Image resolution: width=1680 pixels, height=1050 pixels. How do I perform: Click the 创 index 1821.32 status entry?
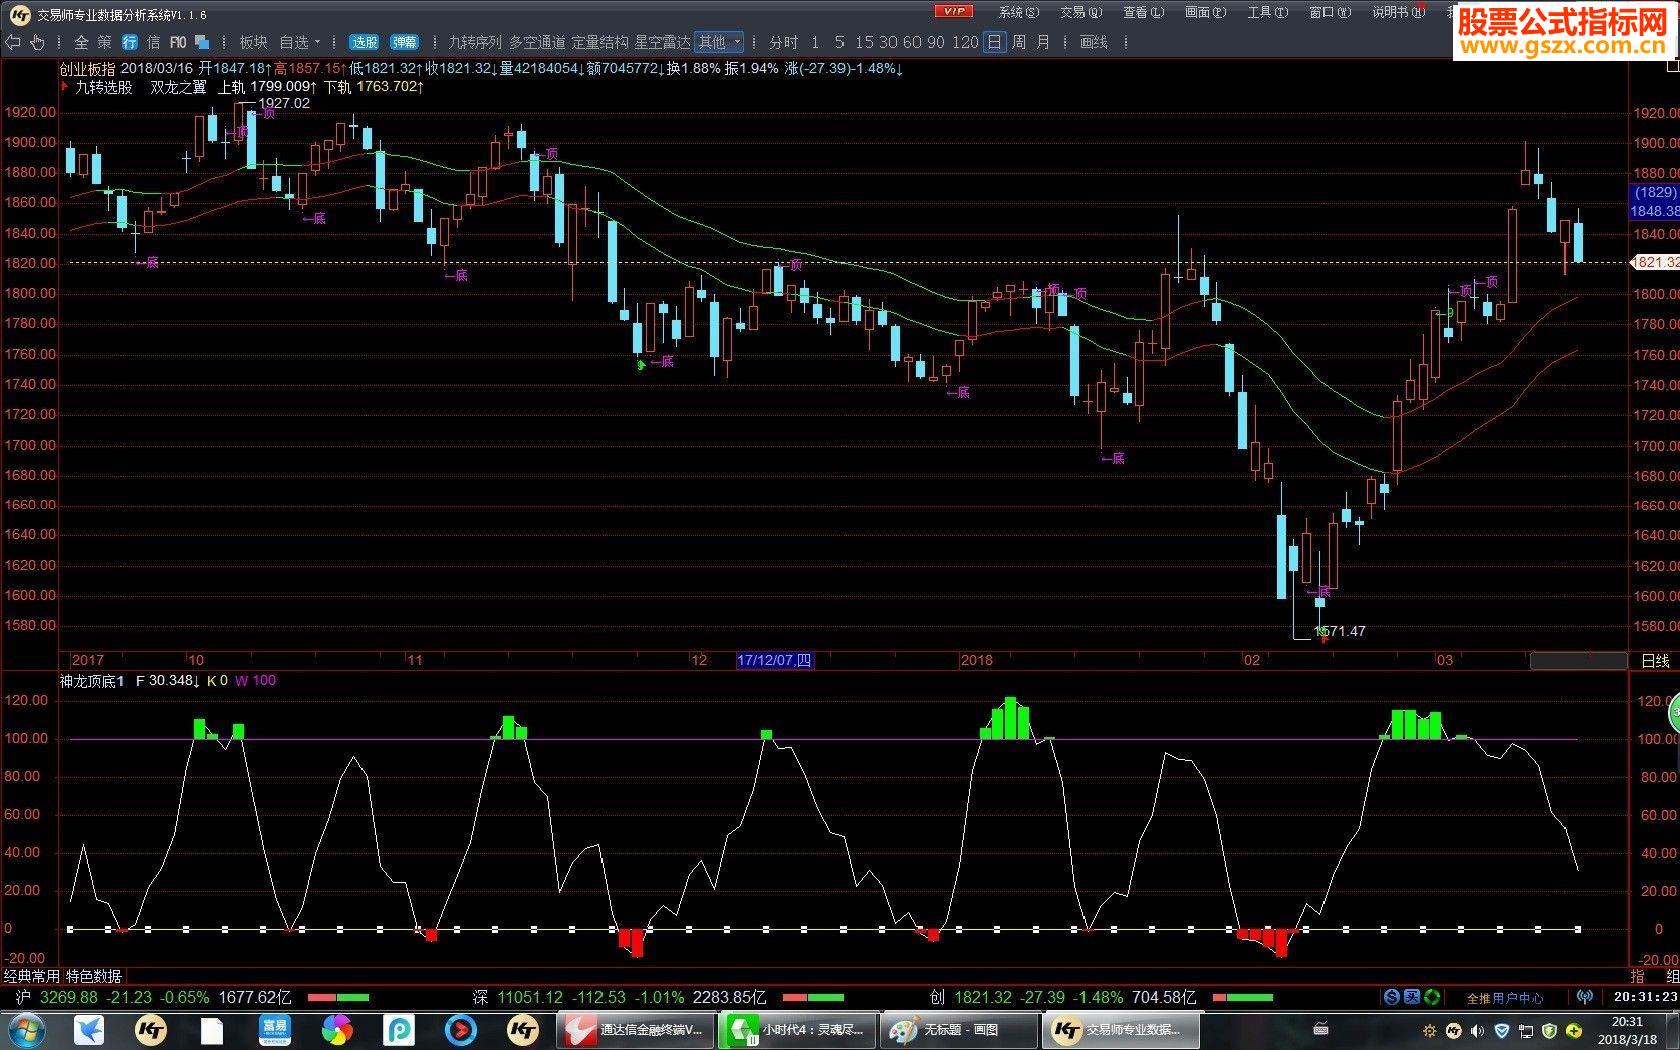pos(1063,997)
